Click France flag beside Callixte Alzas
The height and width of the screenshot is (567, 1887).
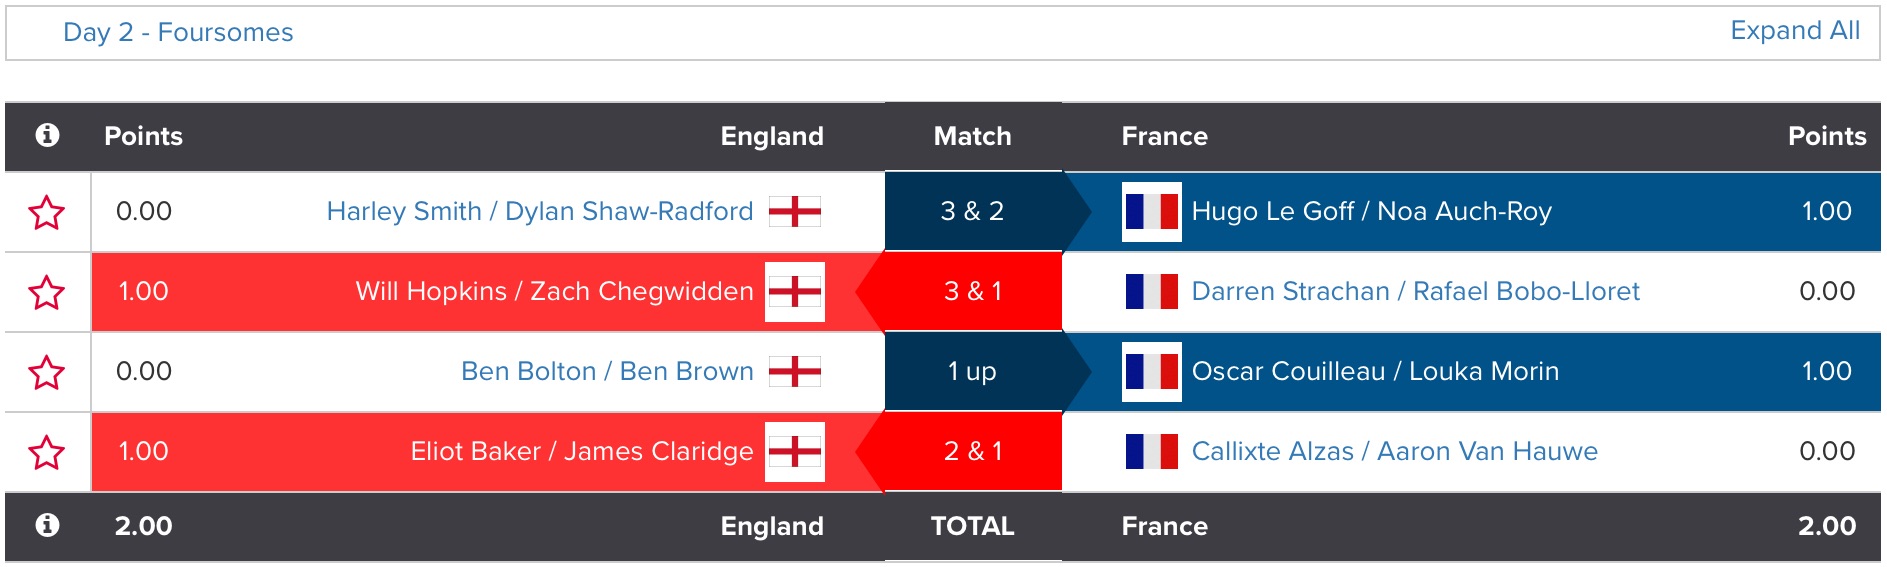1151,452
